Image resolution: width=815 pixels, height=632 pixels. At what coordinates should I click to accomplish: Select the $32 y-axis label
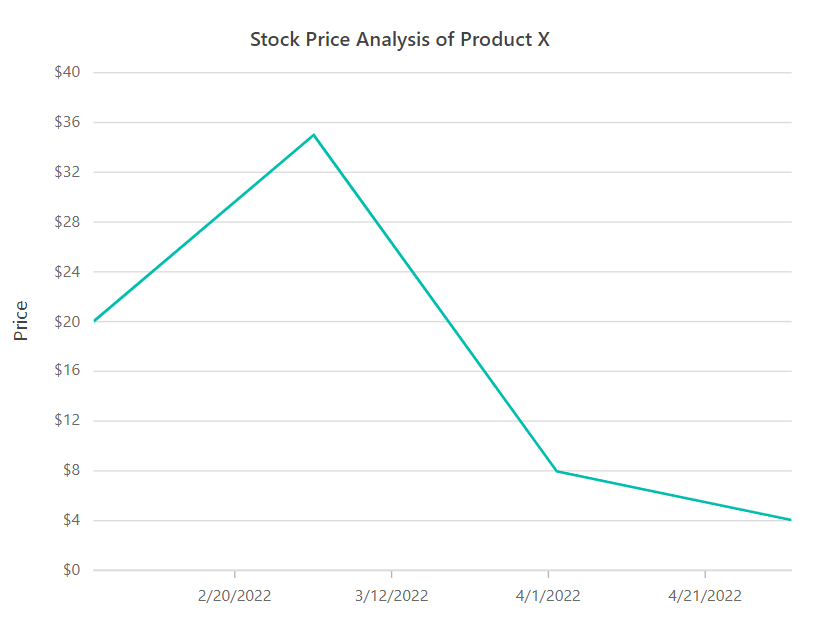point(68,172)
